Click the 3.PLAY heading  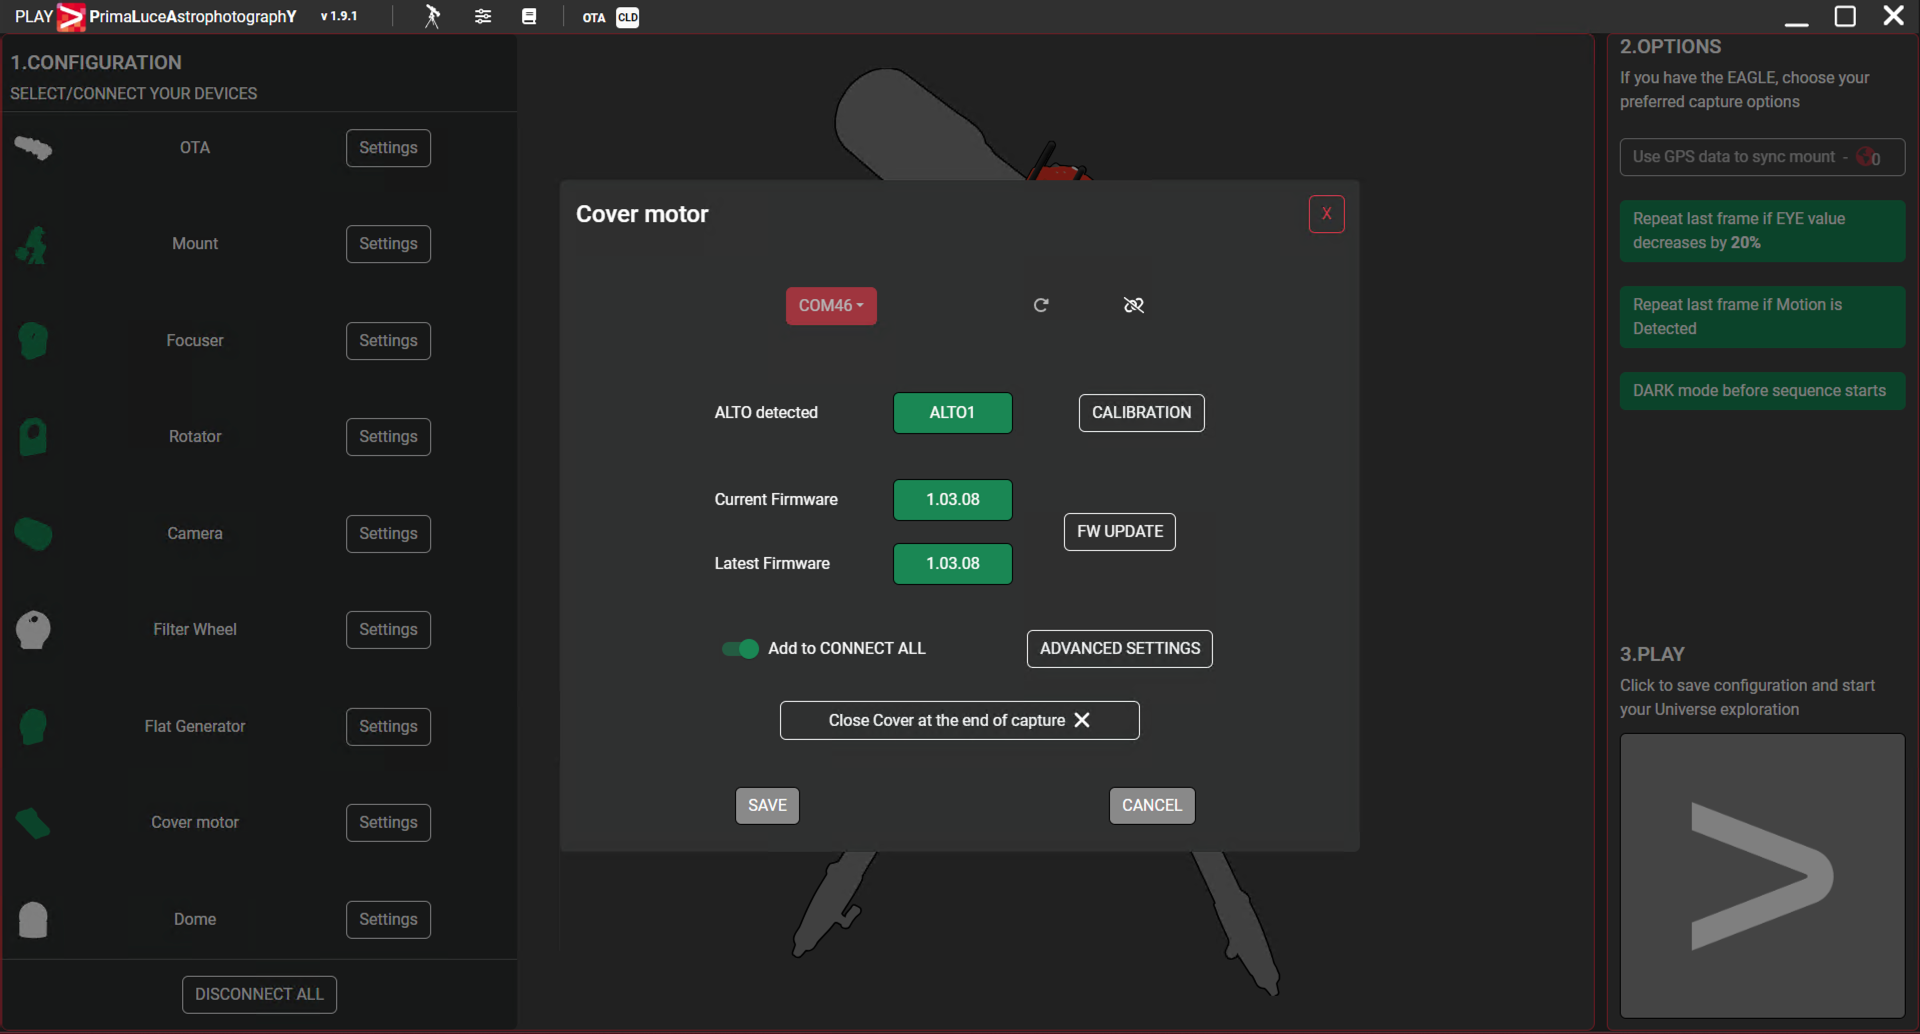(x=1652, y=655)
